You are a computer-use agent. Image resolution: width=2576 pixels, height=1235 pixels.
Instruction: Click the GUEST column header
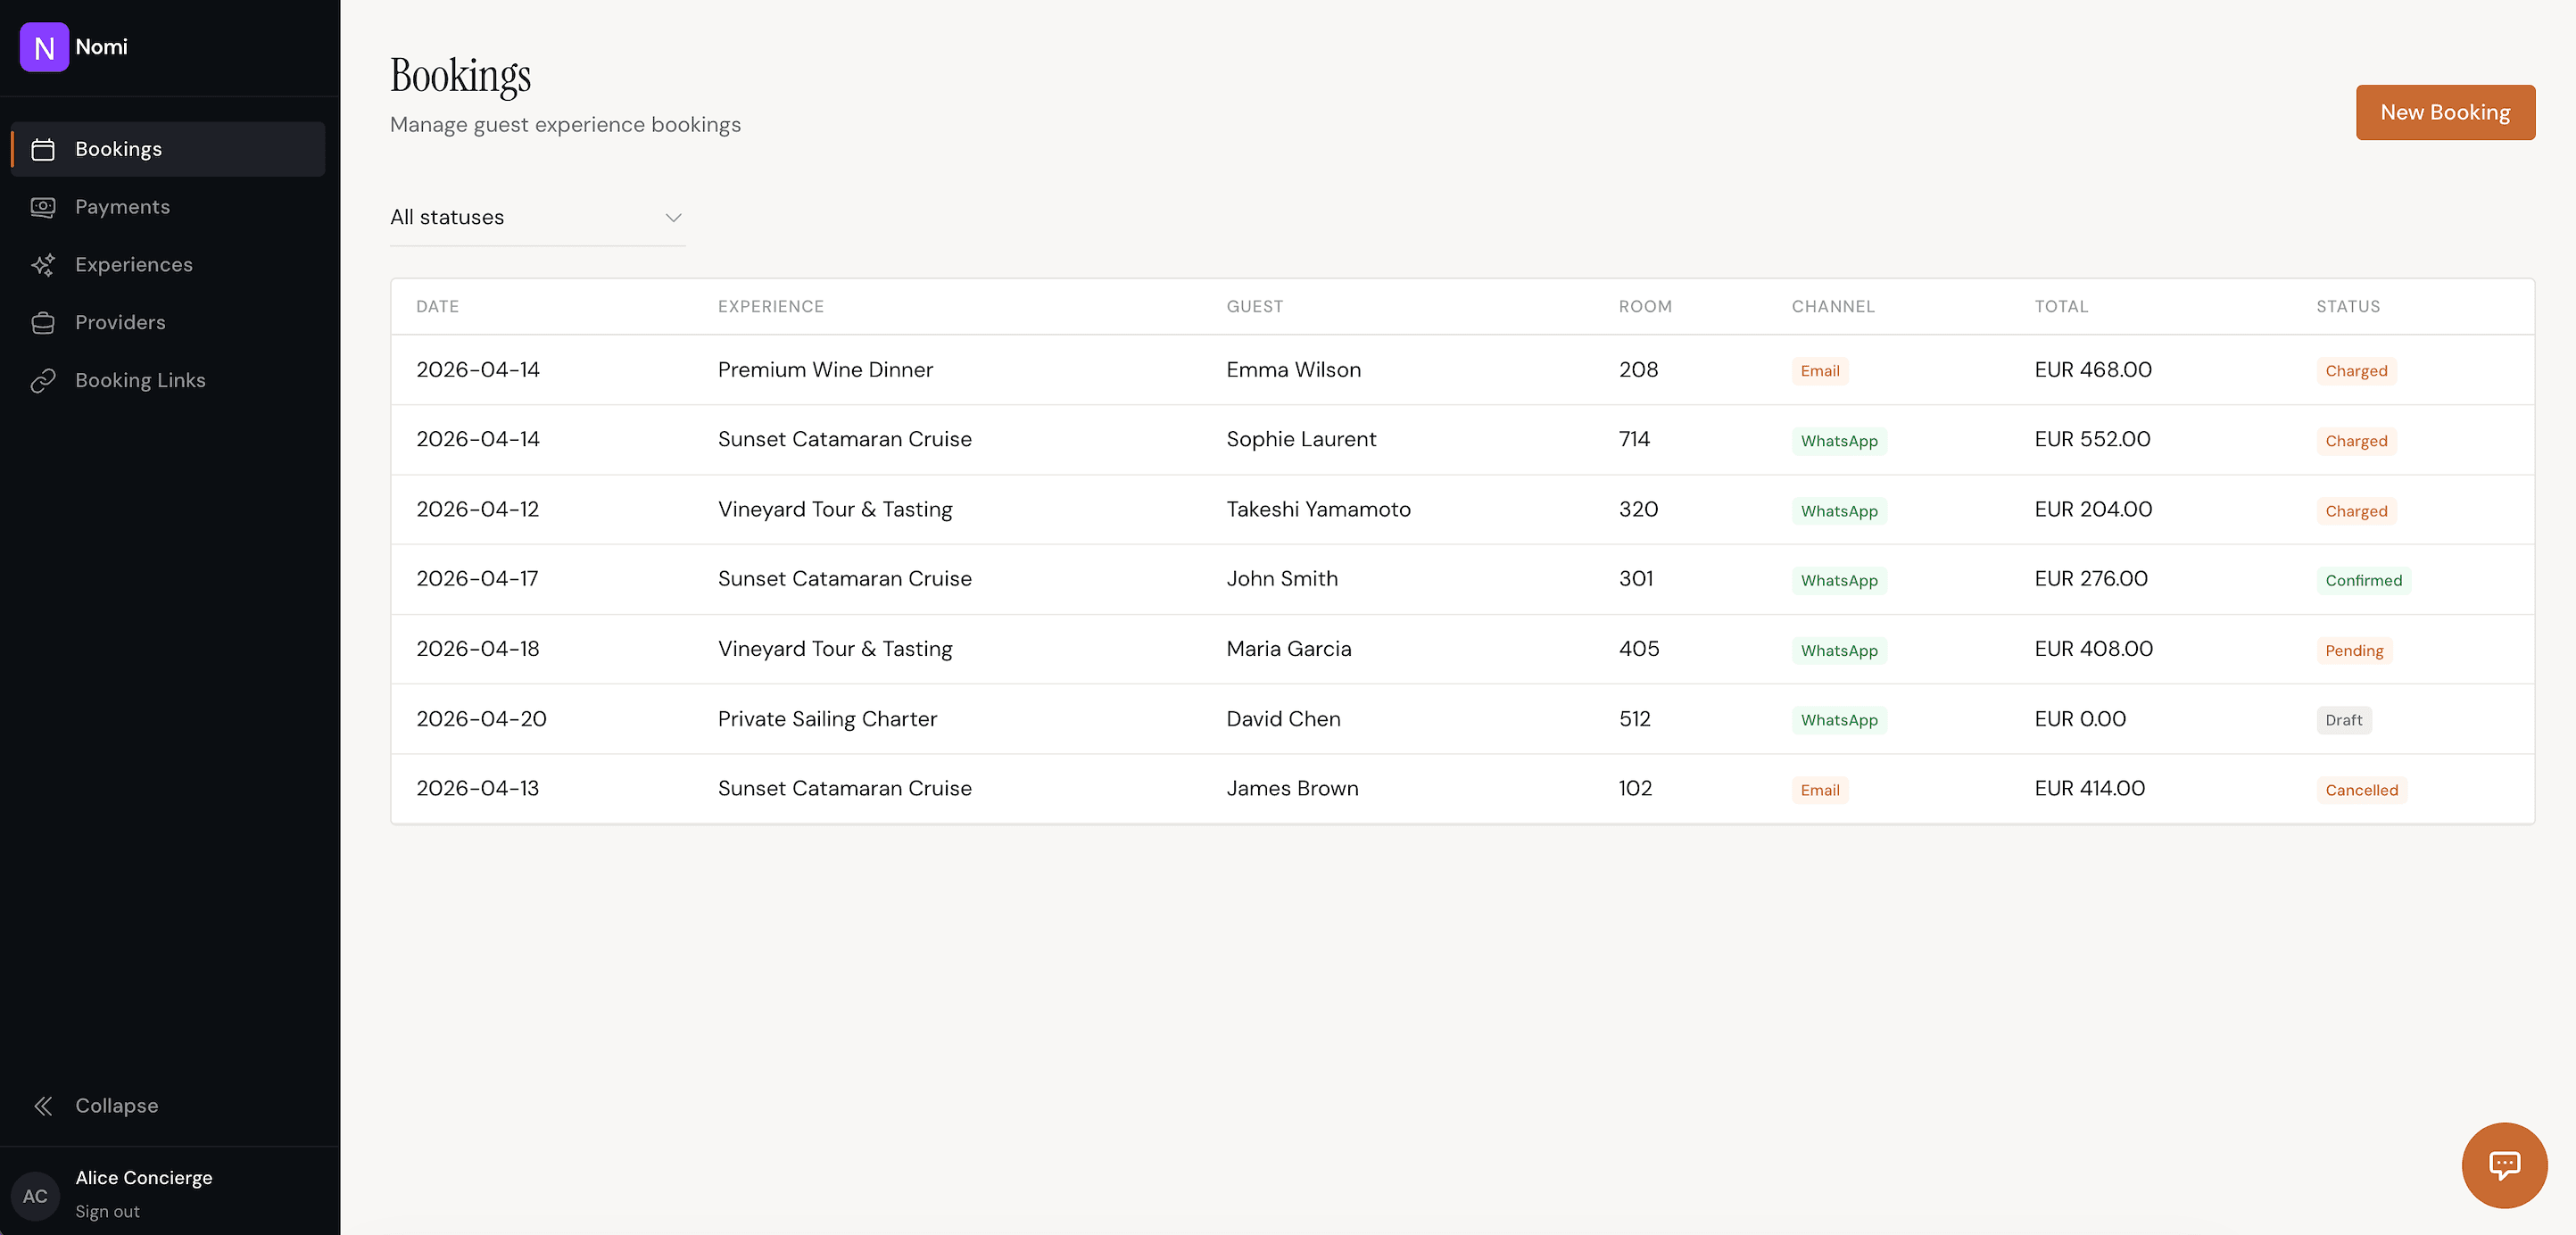(1254, 306)
